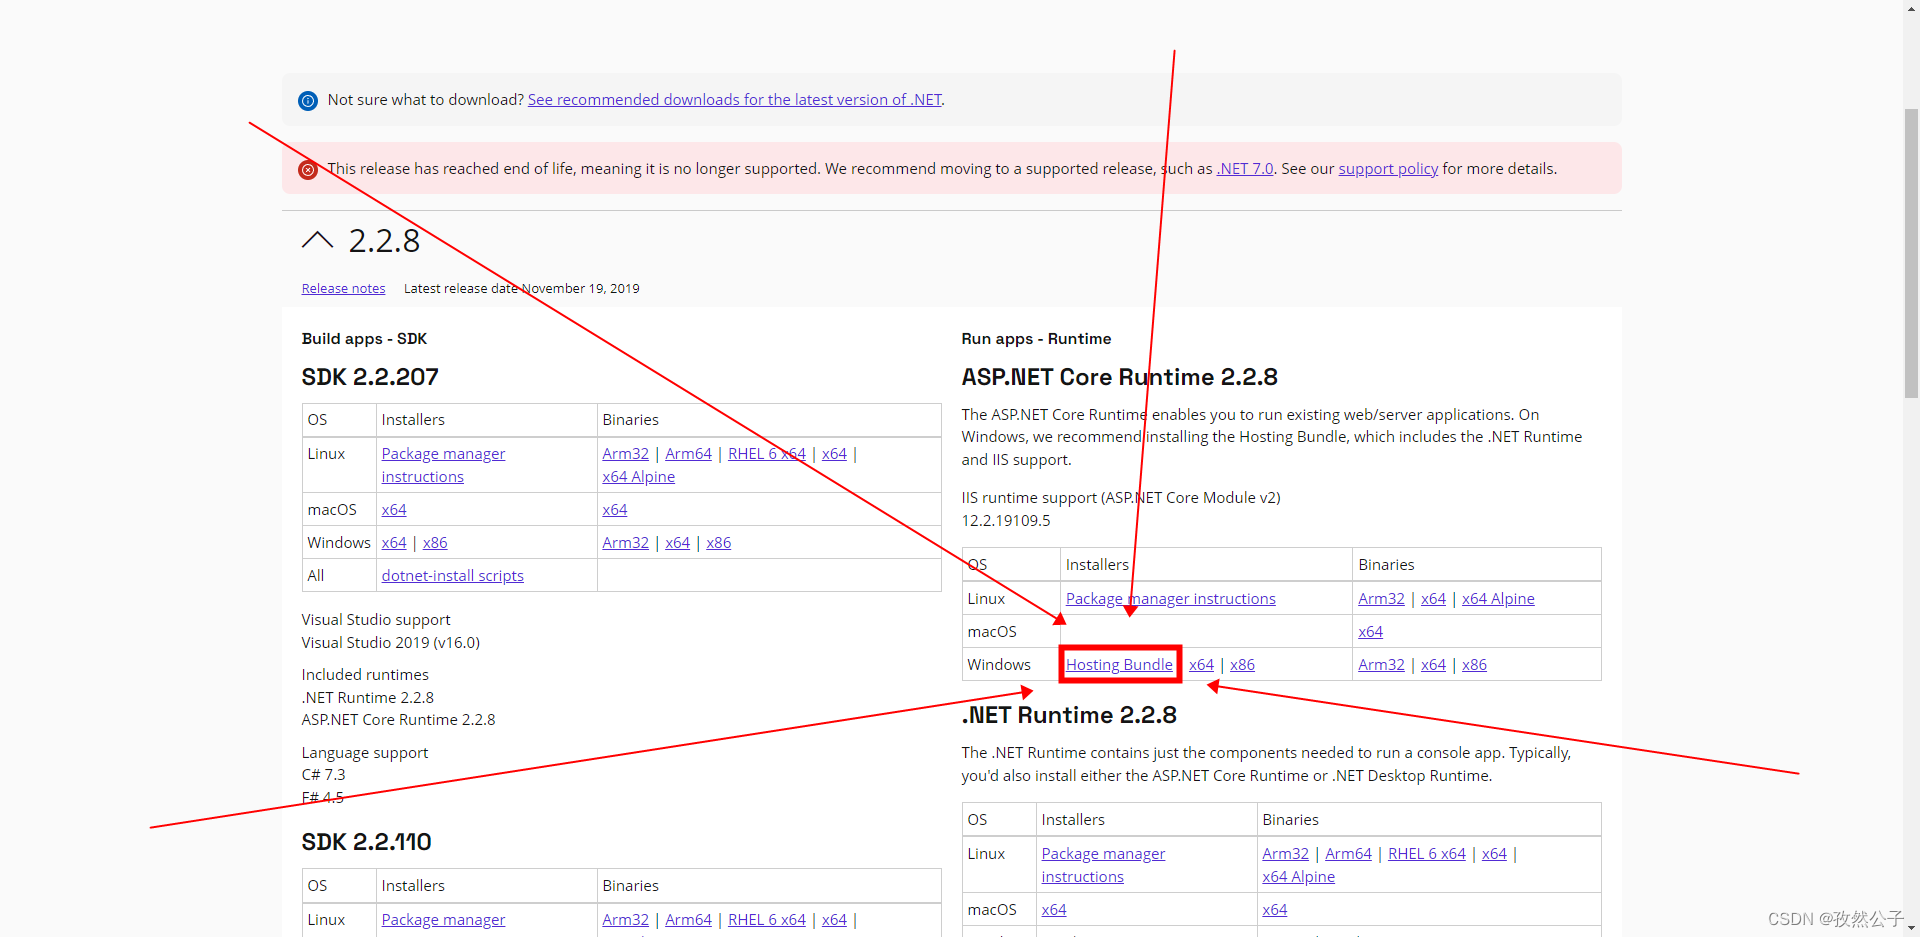Download Windows x86 installer for SDK 2.2.207

(x=435, y=542)
